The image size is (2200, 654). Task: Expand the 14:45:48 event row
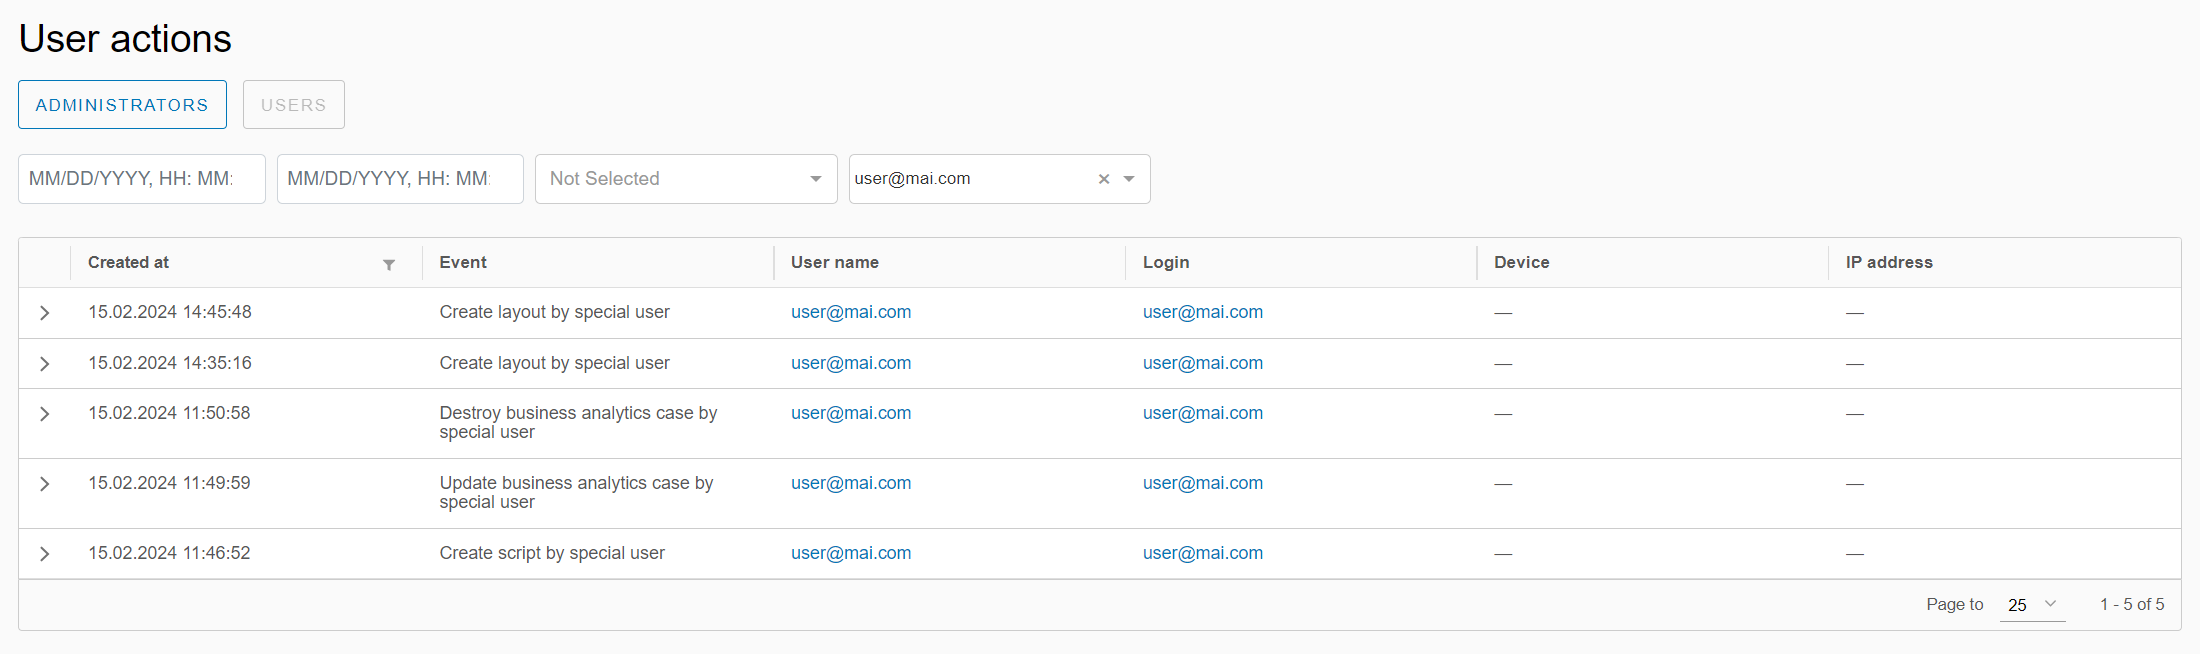45,313
